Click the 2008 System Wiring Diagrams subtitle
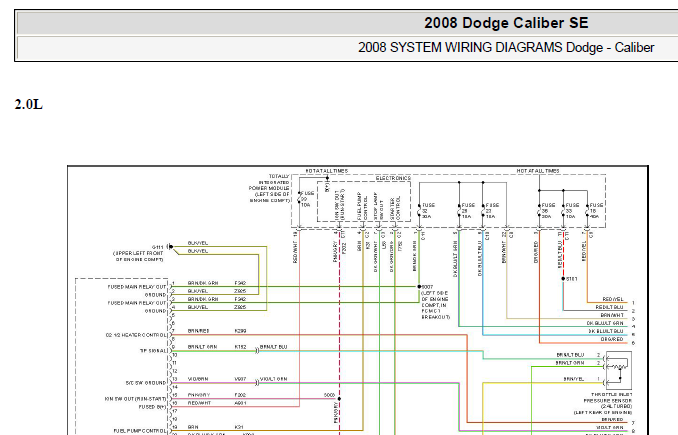 499,47
